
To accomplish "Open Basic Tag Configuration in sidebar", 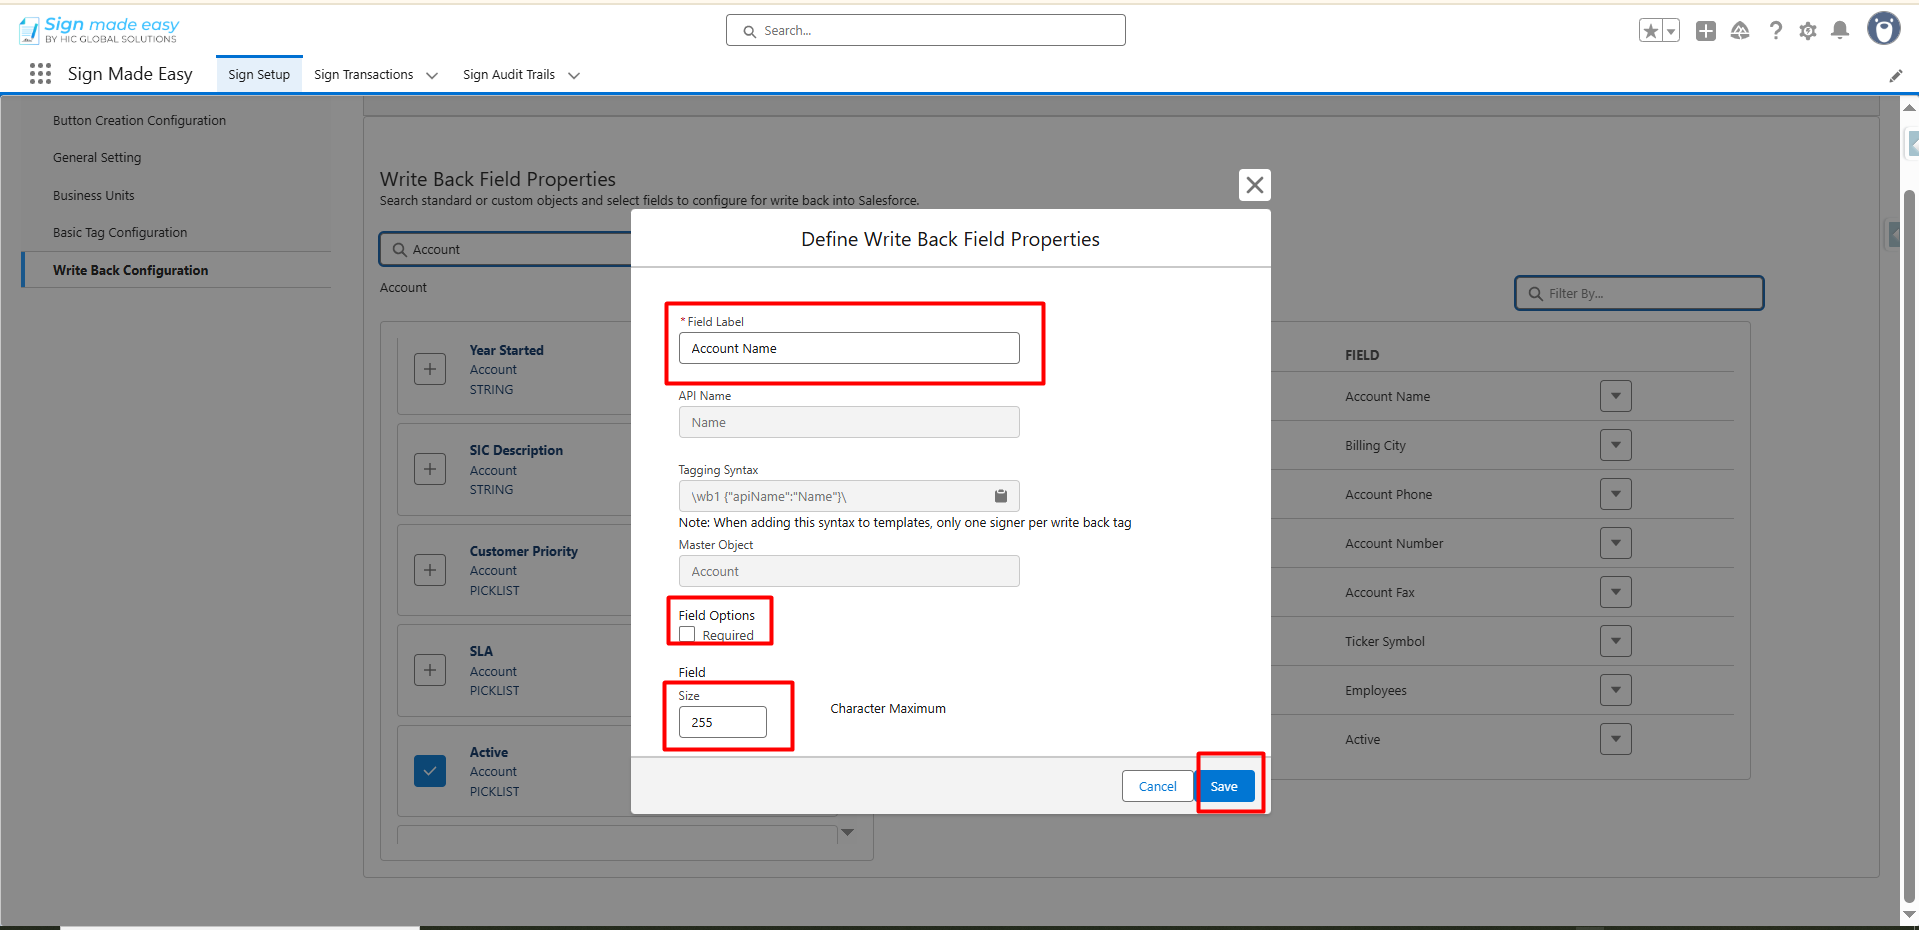I will [x=120, y=233].
